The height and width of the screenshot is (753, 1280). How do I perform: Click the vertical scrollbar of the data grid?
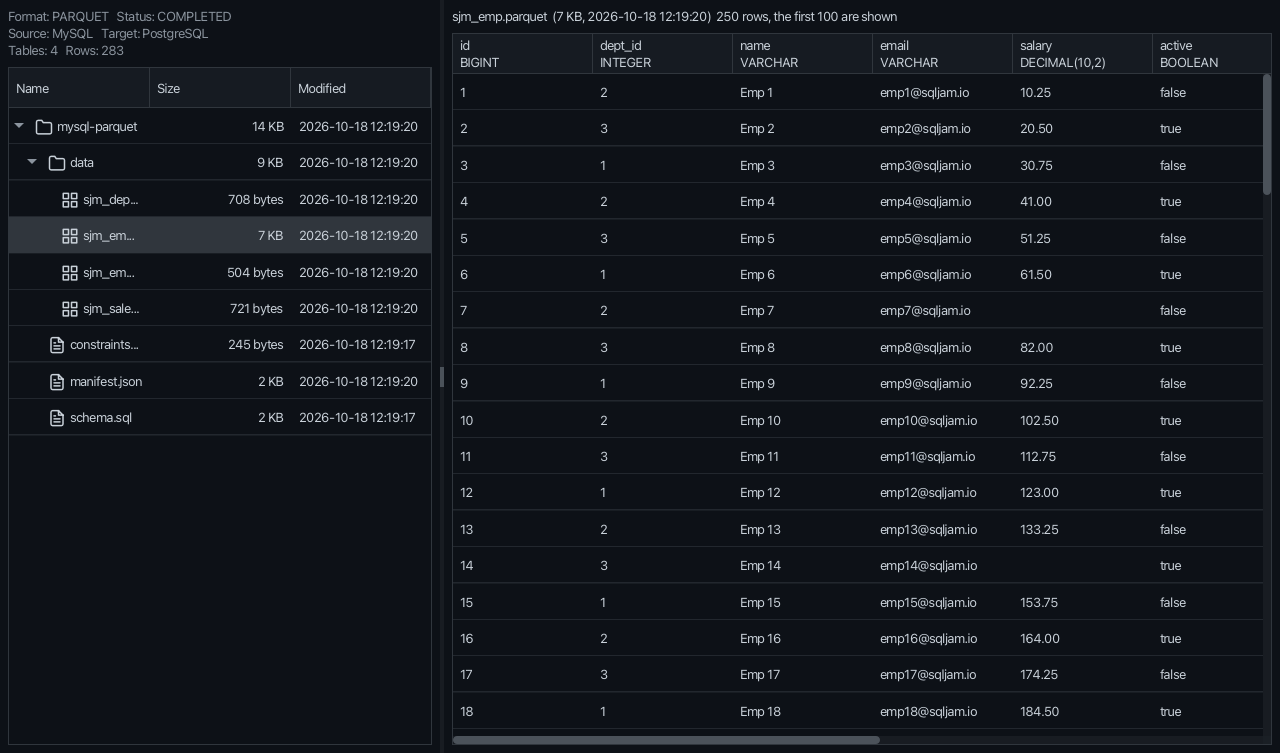[x=1267, y=135]
